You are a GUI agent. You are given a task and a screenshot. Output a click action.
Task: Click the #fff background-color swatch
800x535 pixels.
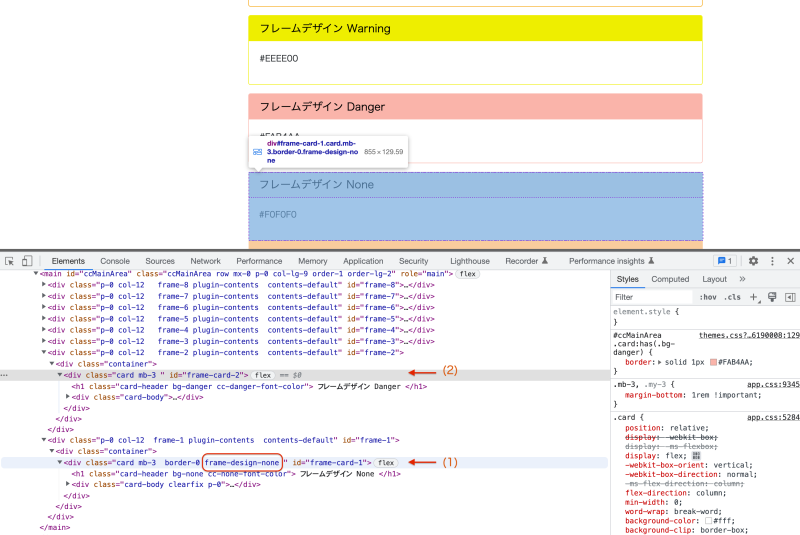pos(708,521)
